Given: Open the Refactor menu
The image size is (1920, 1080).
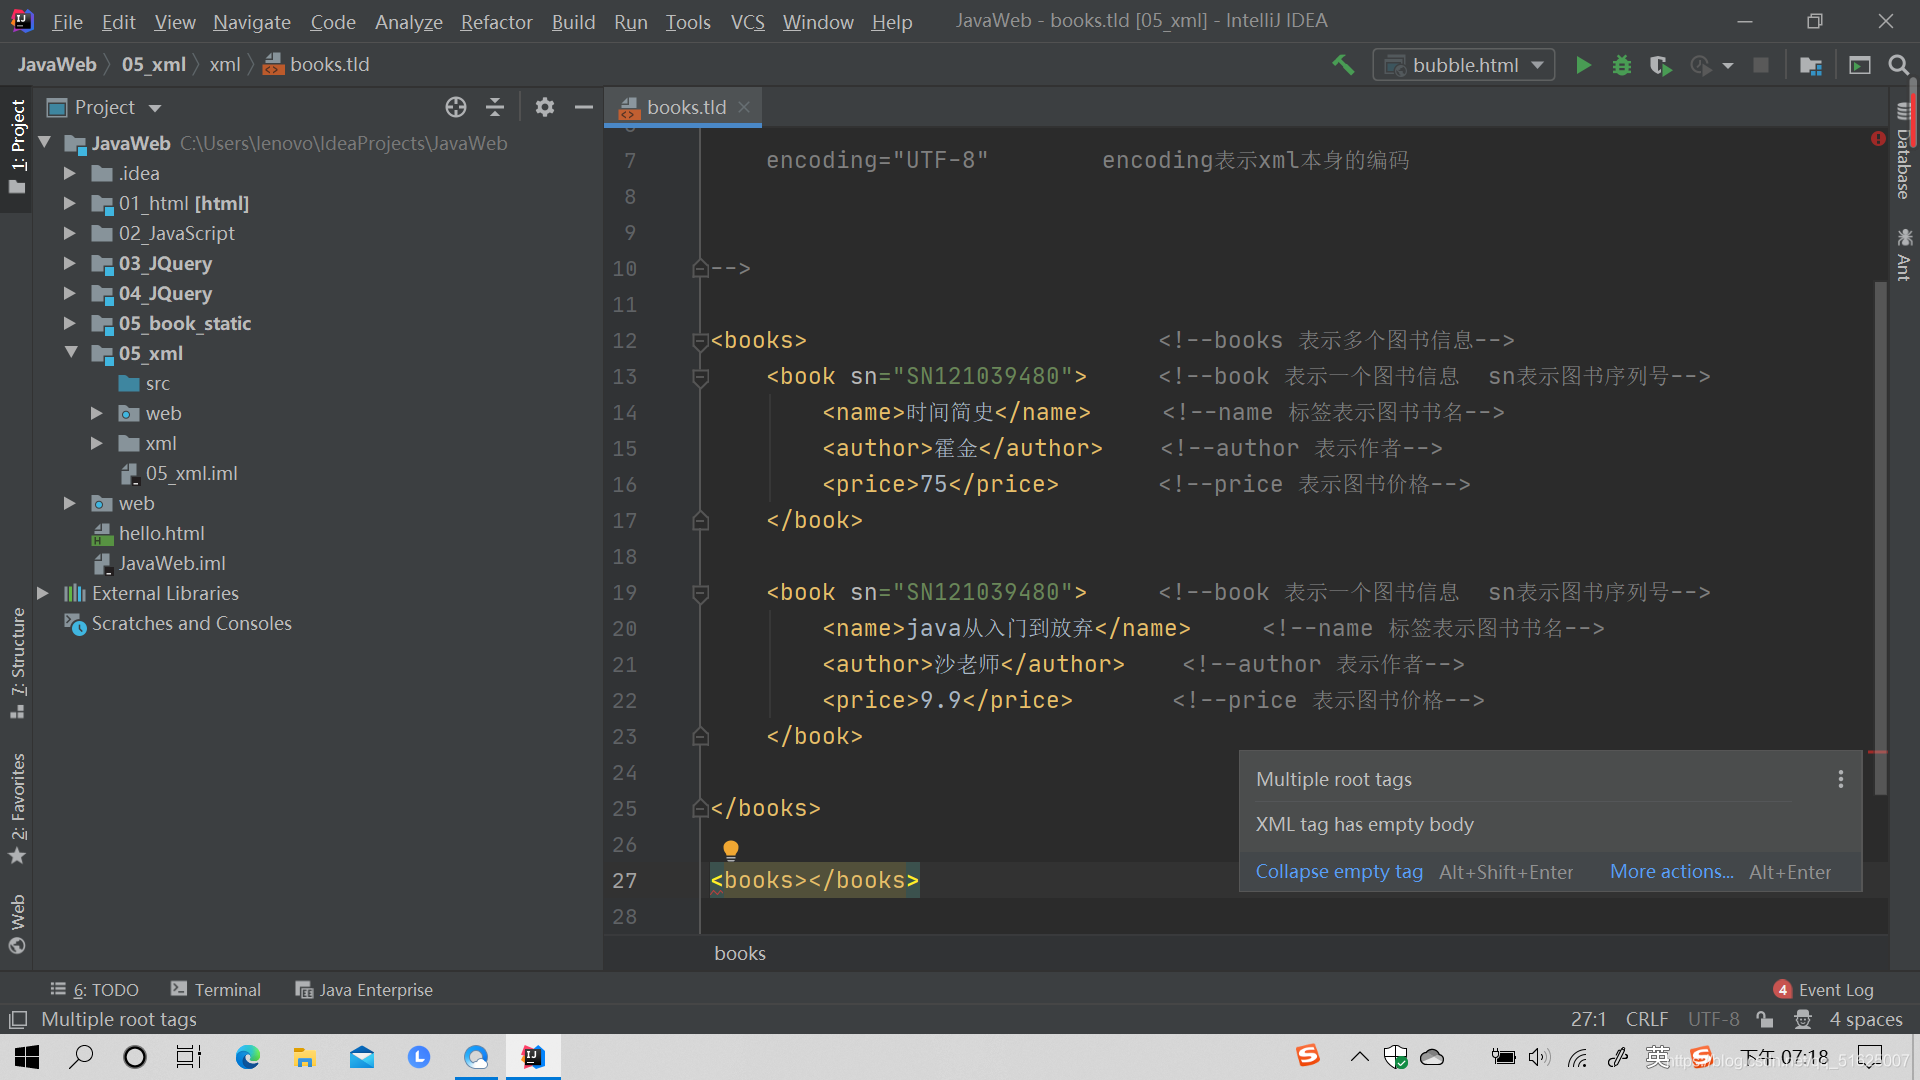Looking at the screenshot, I should 496,21.
